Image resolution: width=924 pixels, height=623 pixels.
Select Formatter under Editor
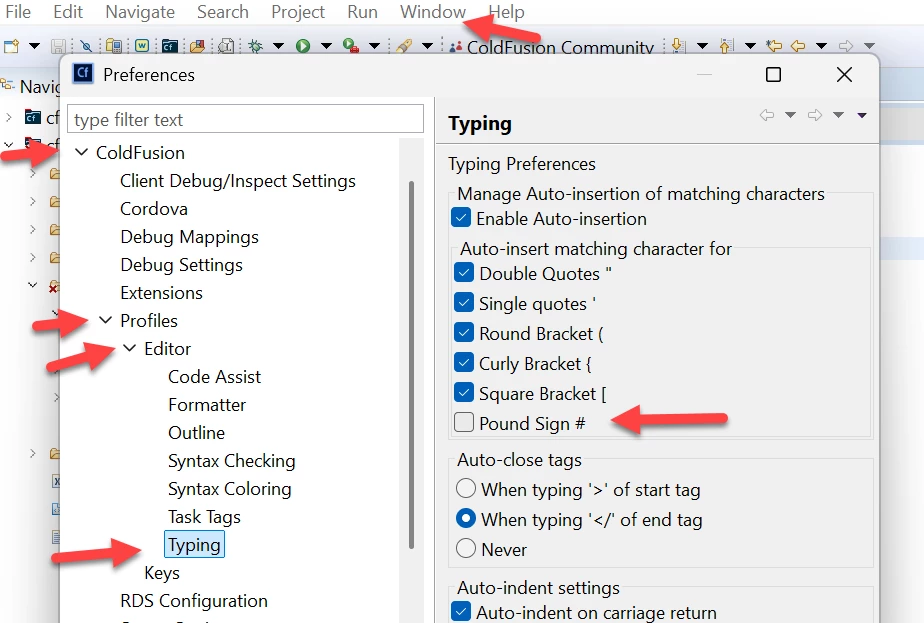[207, 405]
